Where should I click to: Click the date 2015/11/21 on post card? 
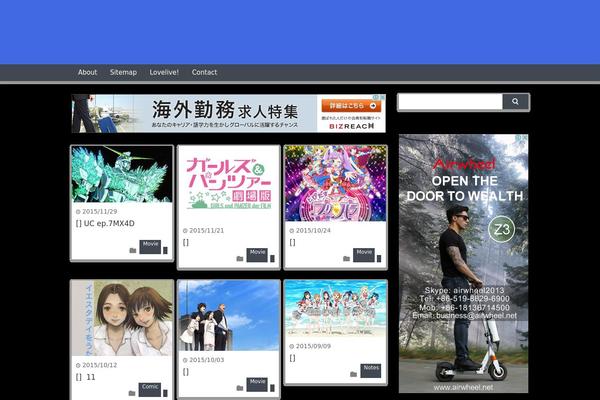pyautogui.click(x=207, y=231)
